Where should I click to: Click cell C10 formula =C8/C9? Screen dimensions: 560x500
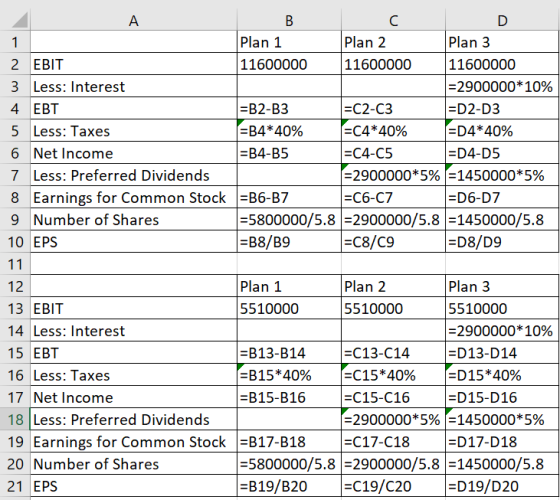tap(393, 241)
